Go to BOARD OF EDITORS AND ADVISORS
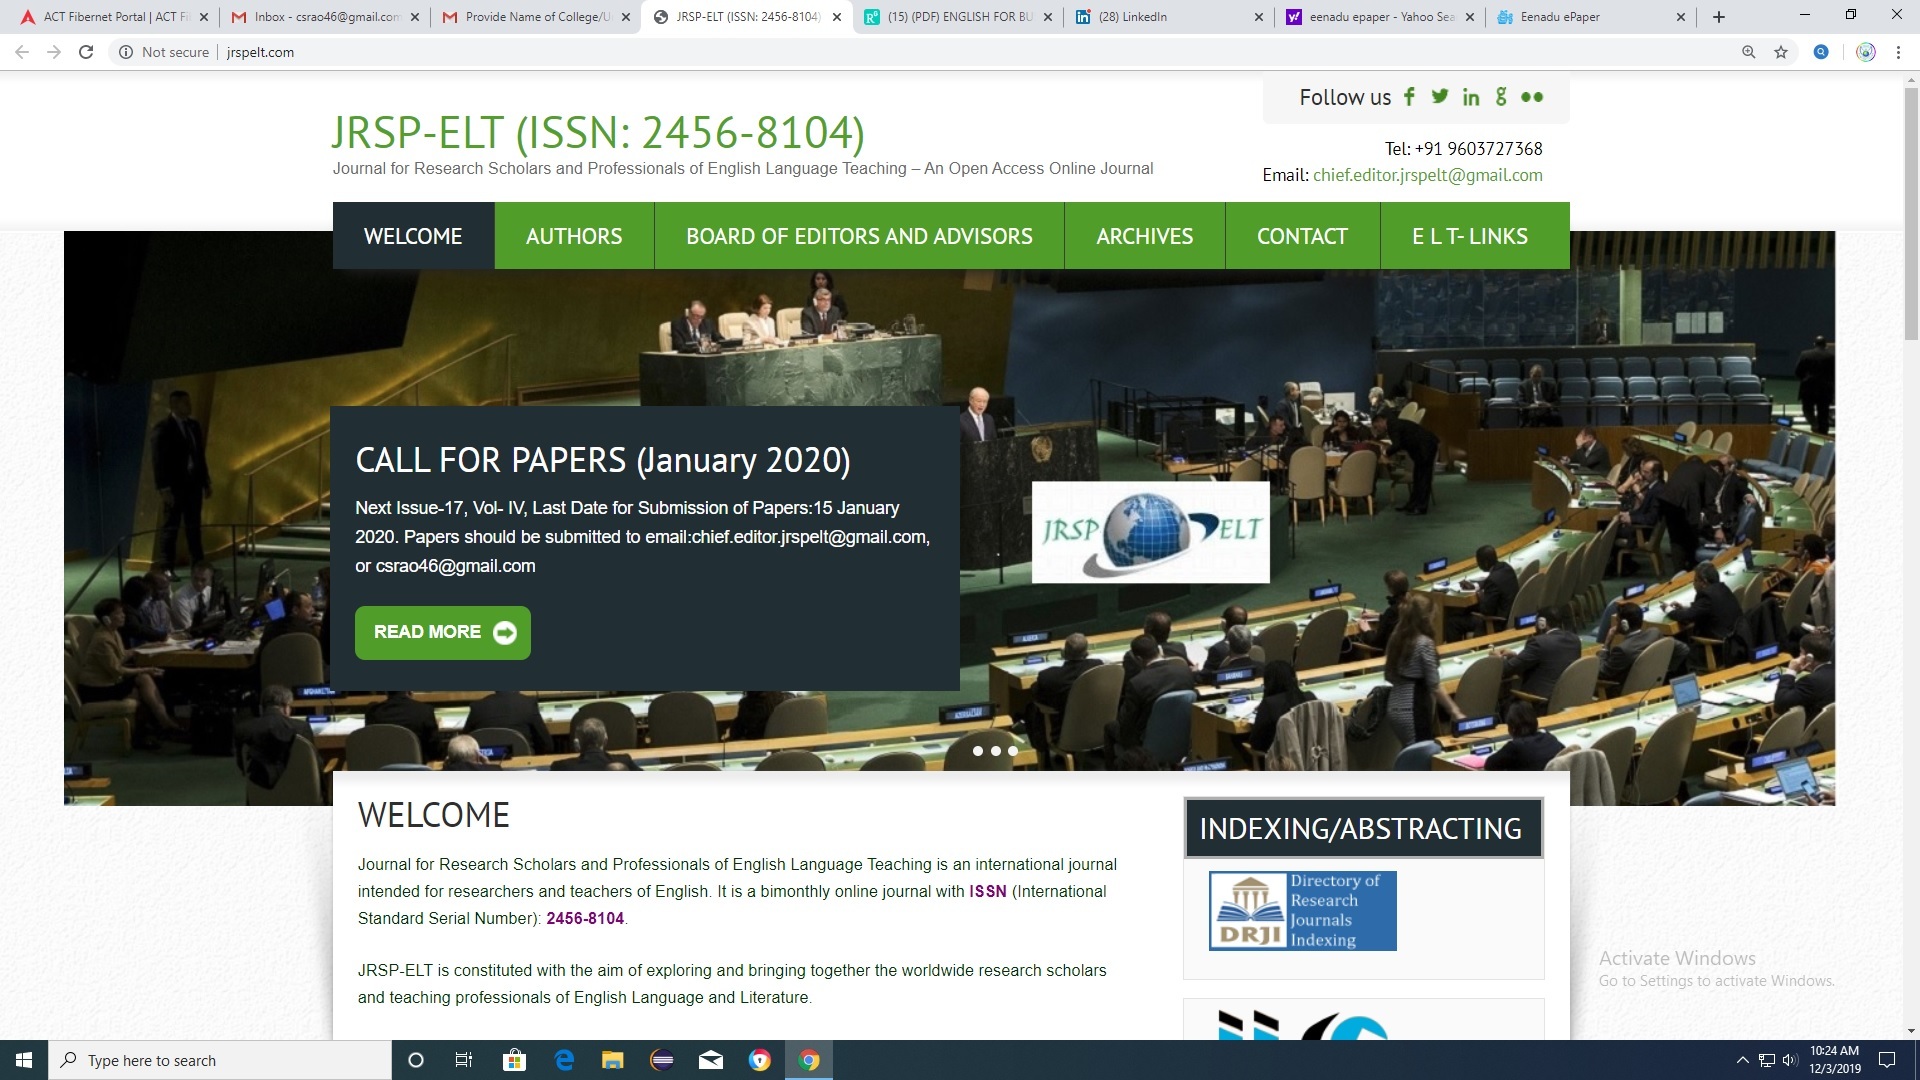Image resolution: width=1920 pixels, height=1080 pixels. click(859, 236)
